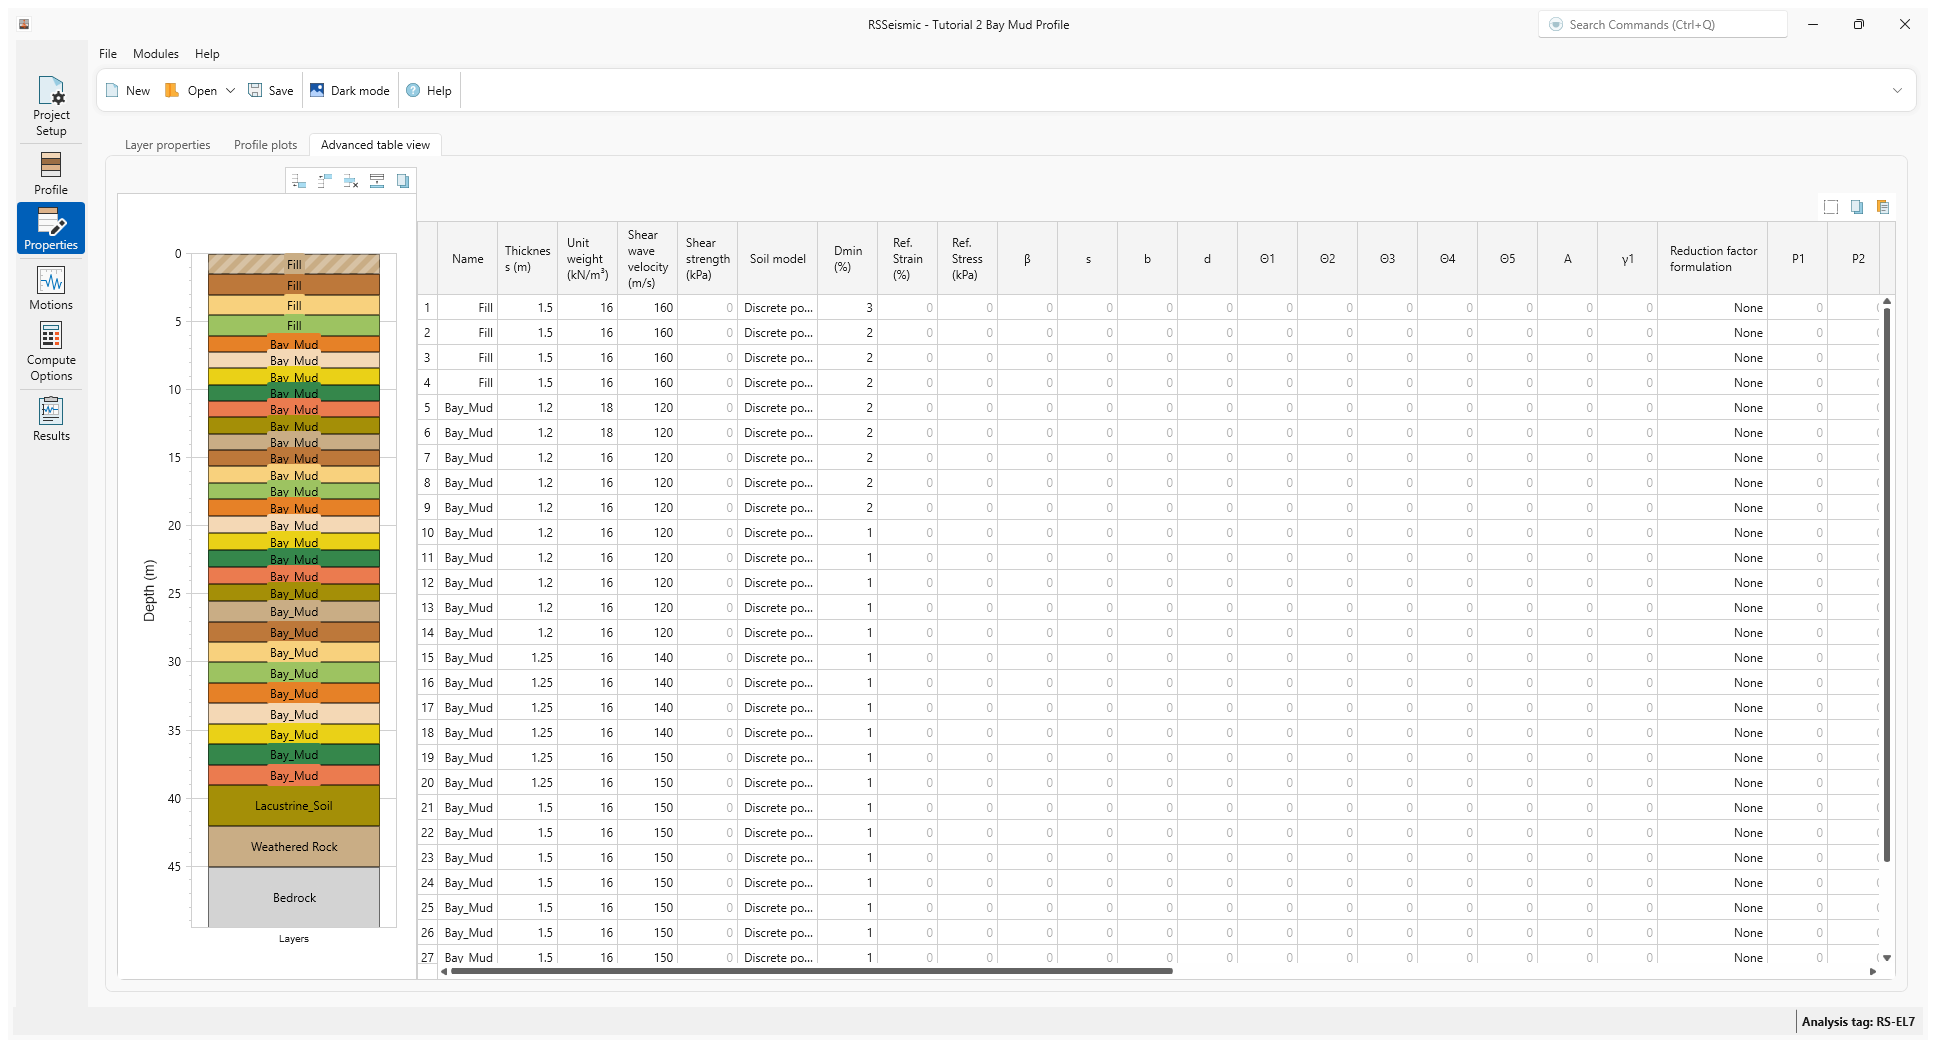This screenshot has width=1936, height=1048.
Task: Click the split layer icon
Action: pyautogui.click(x=377, y=181)
